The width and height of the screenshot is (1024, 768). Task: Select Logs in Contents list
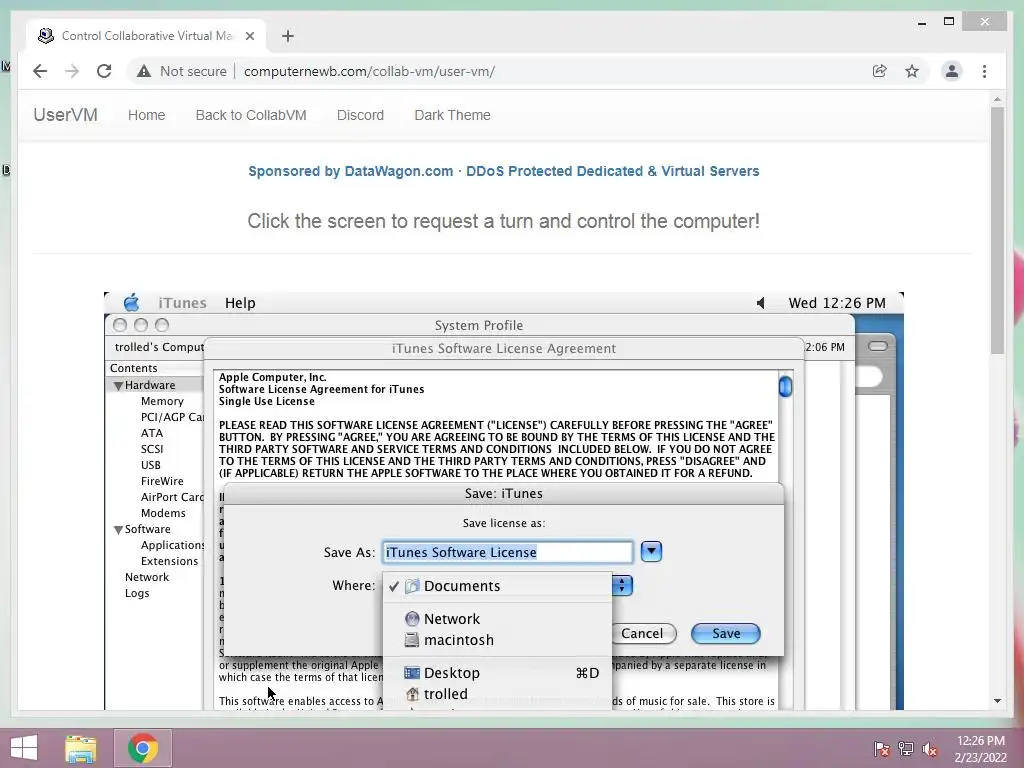137,593
